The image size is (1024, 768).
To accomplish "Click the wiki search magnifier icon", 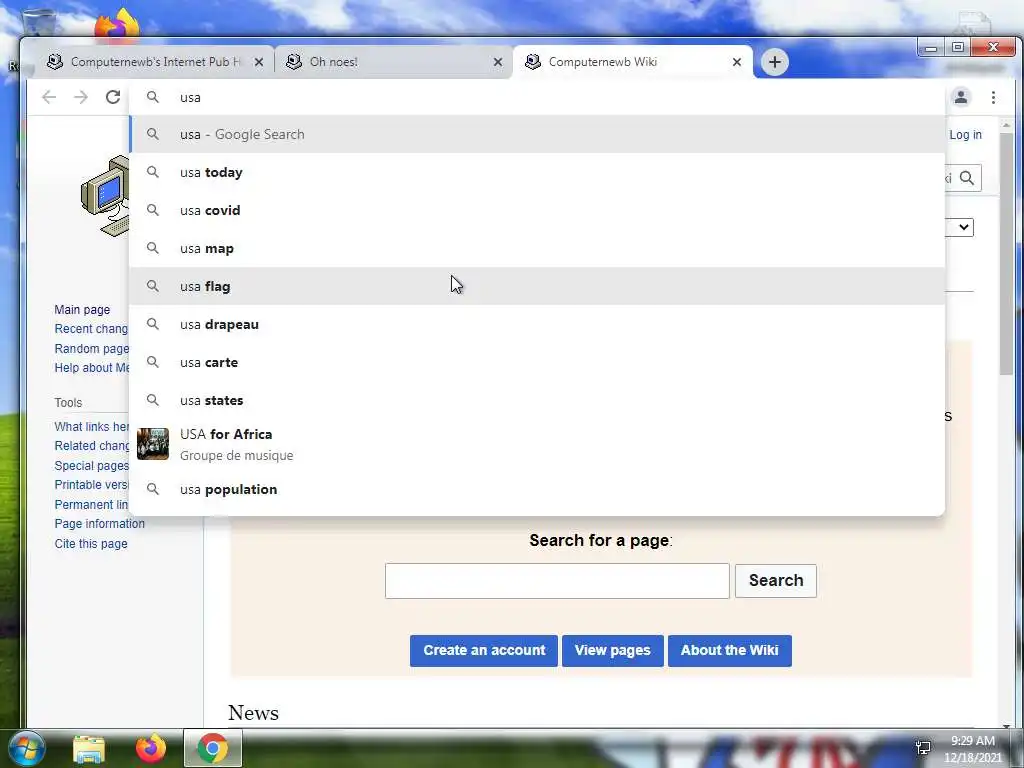I will click(967, 178).
